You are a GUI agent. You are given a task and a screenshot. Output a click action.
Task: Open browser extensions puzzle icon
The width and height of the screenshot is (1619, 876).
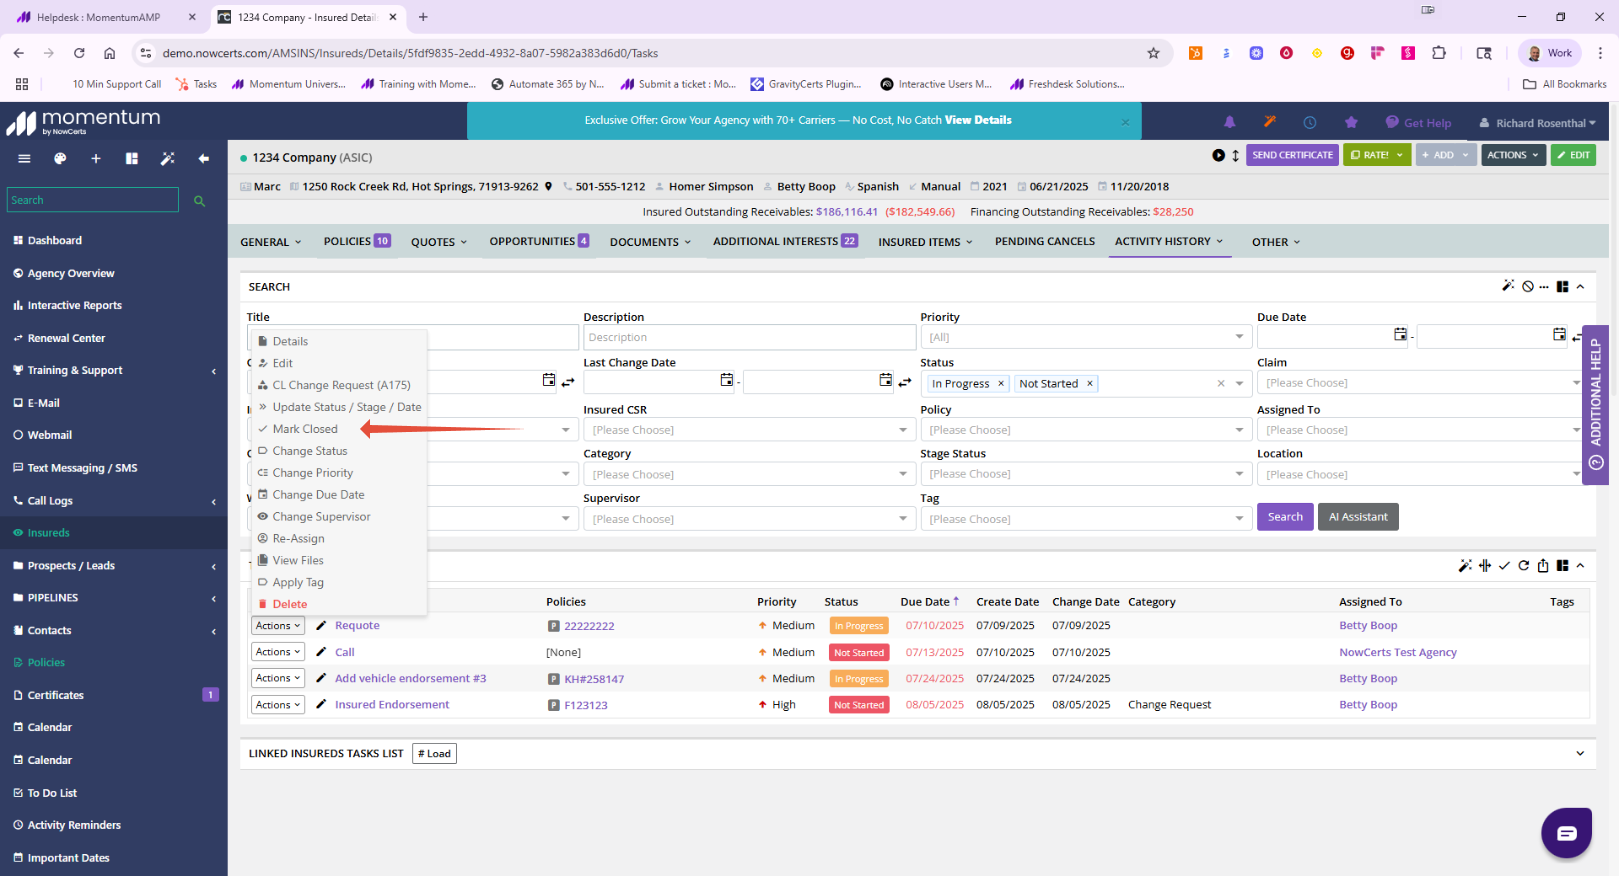[x=1439, y=53]
